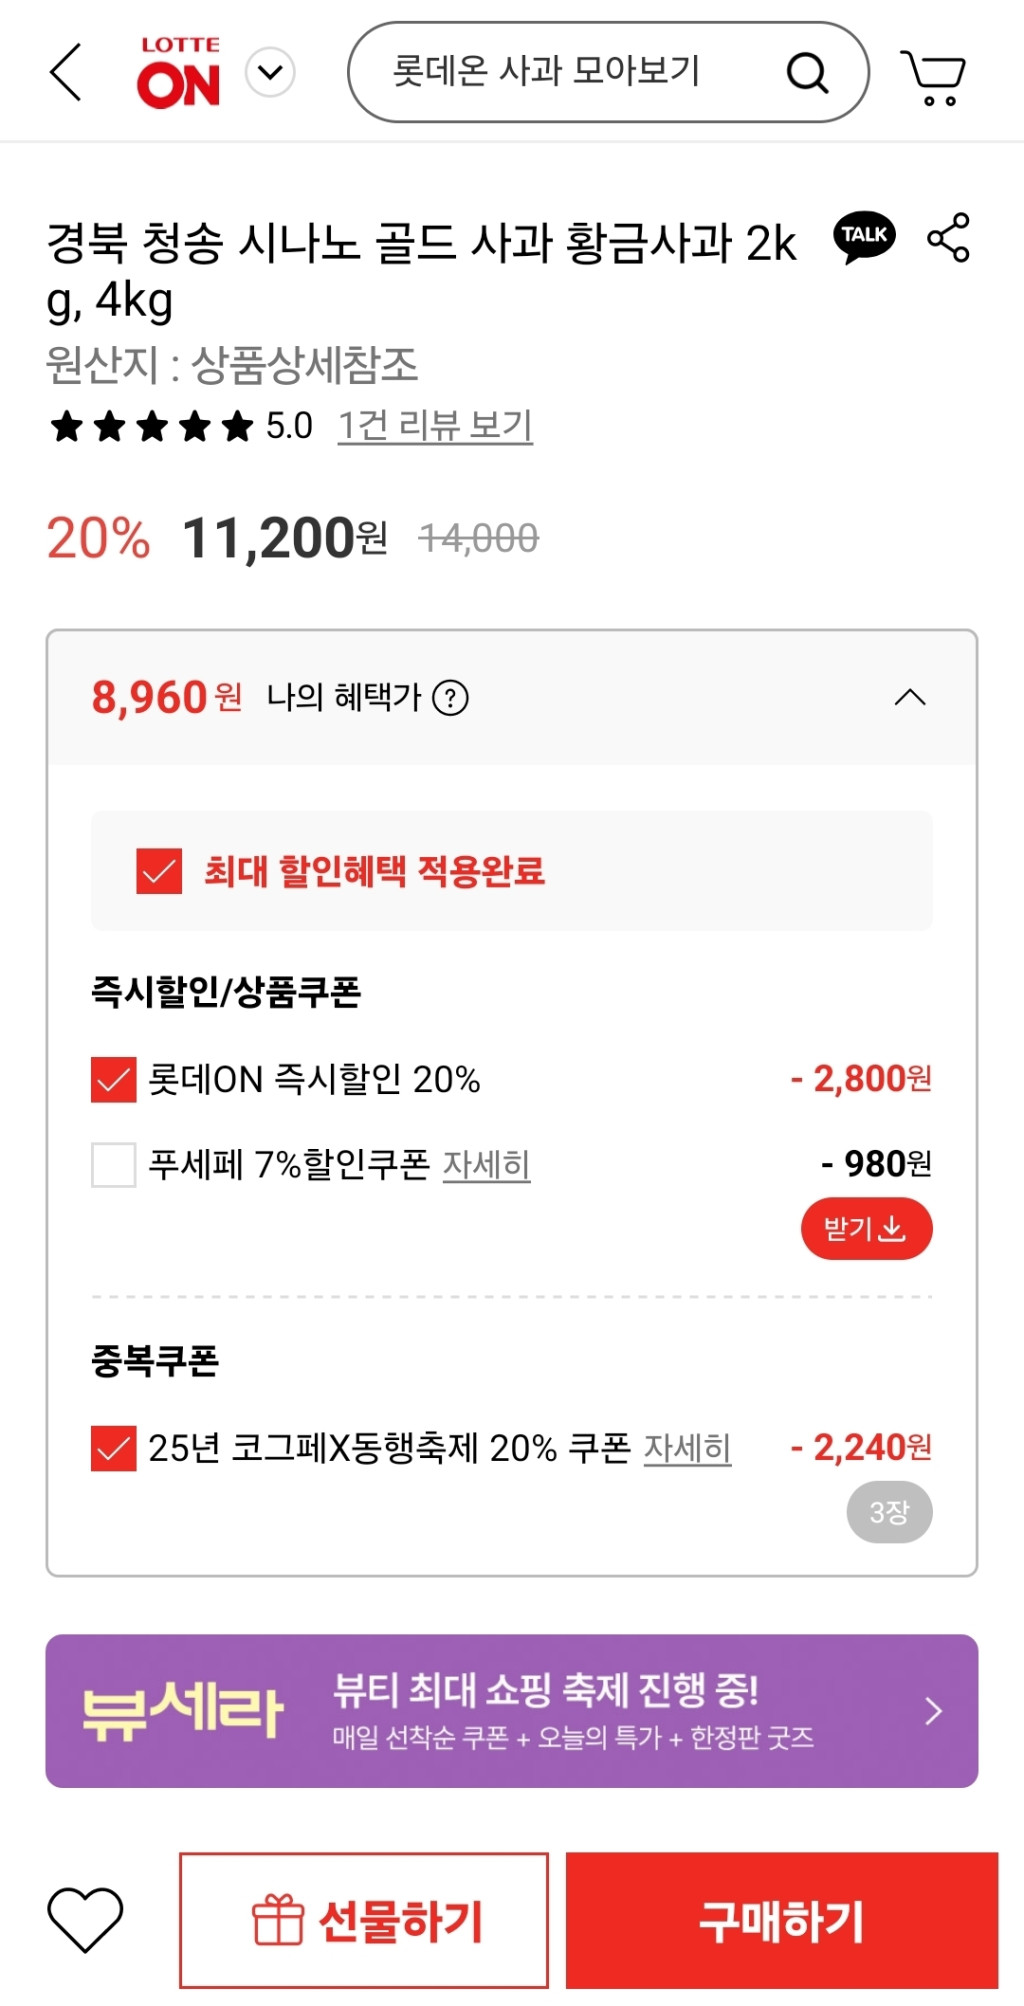The height and width of the screenshot is (2006, 1024).
Task: Open the shopping cart
Action: 934,76
